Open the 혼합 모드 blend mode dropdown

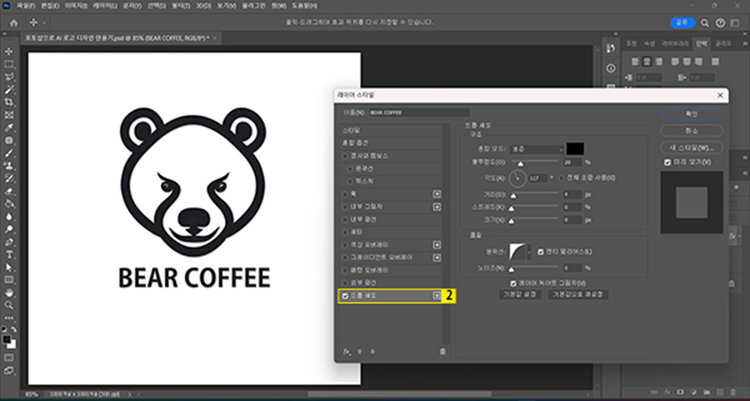coord(537,148)
